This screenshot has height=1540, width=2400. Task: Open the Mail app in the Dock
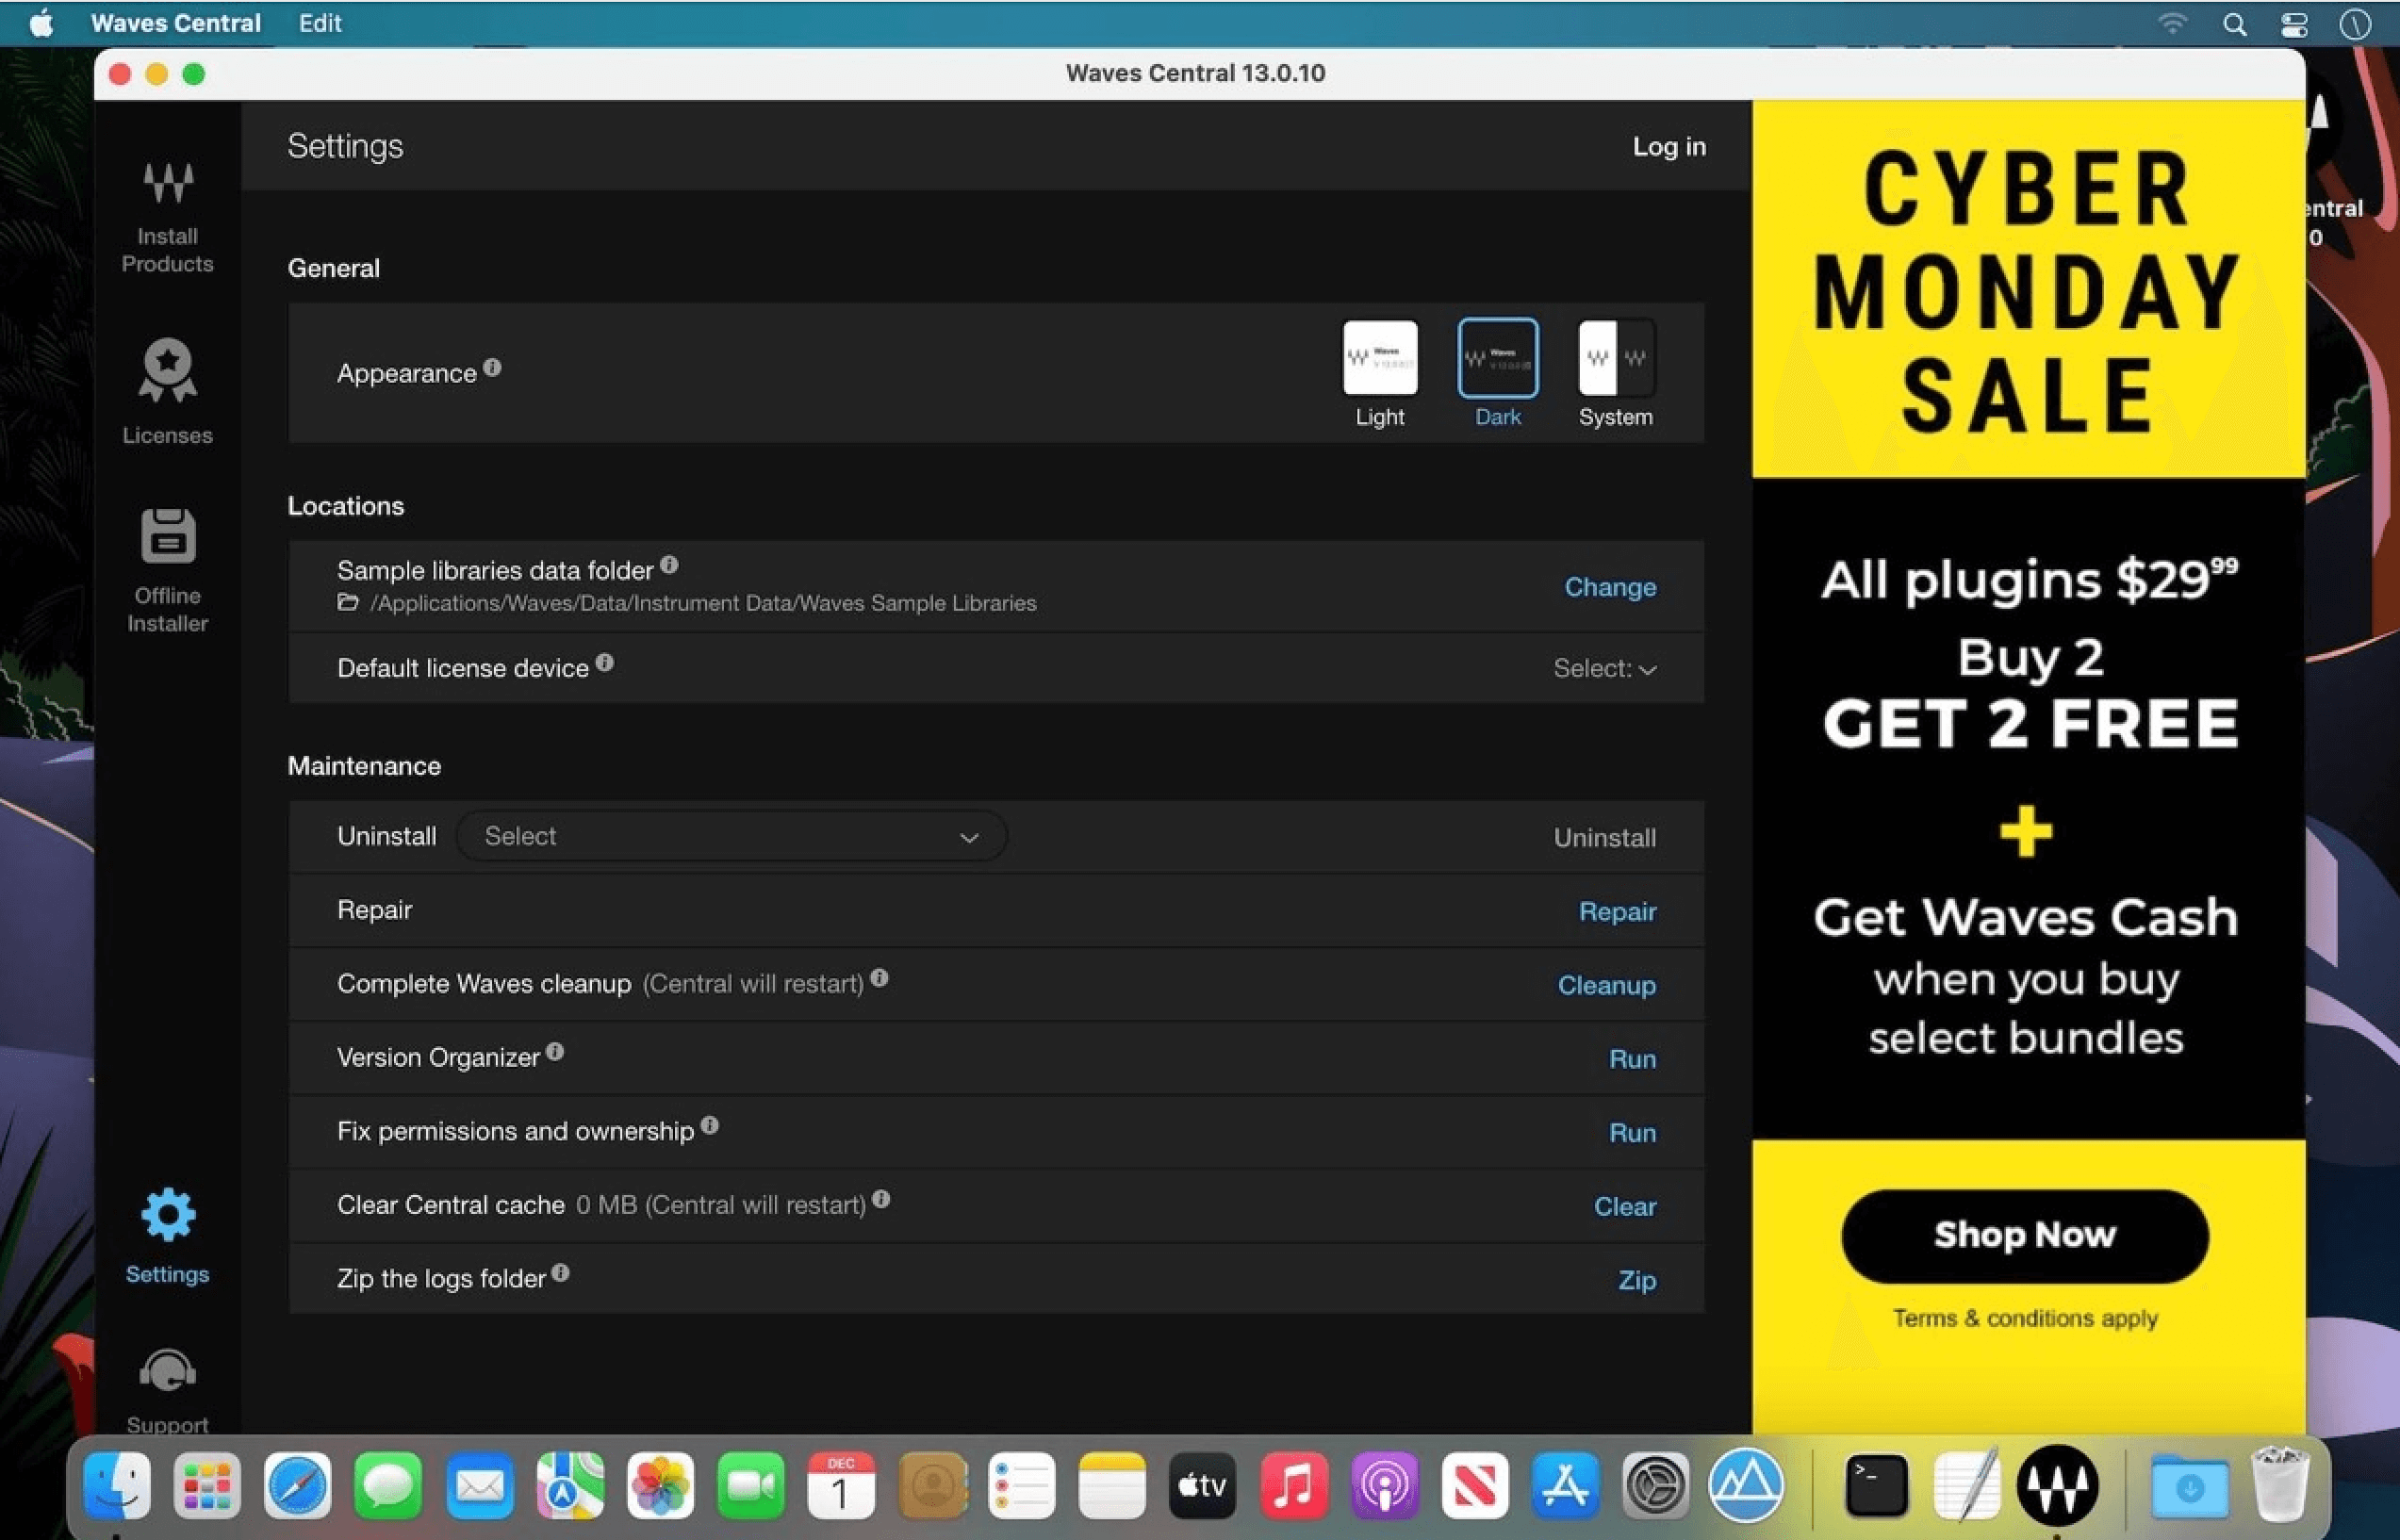click(x=479, y=1485)
